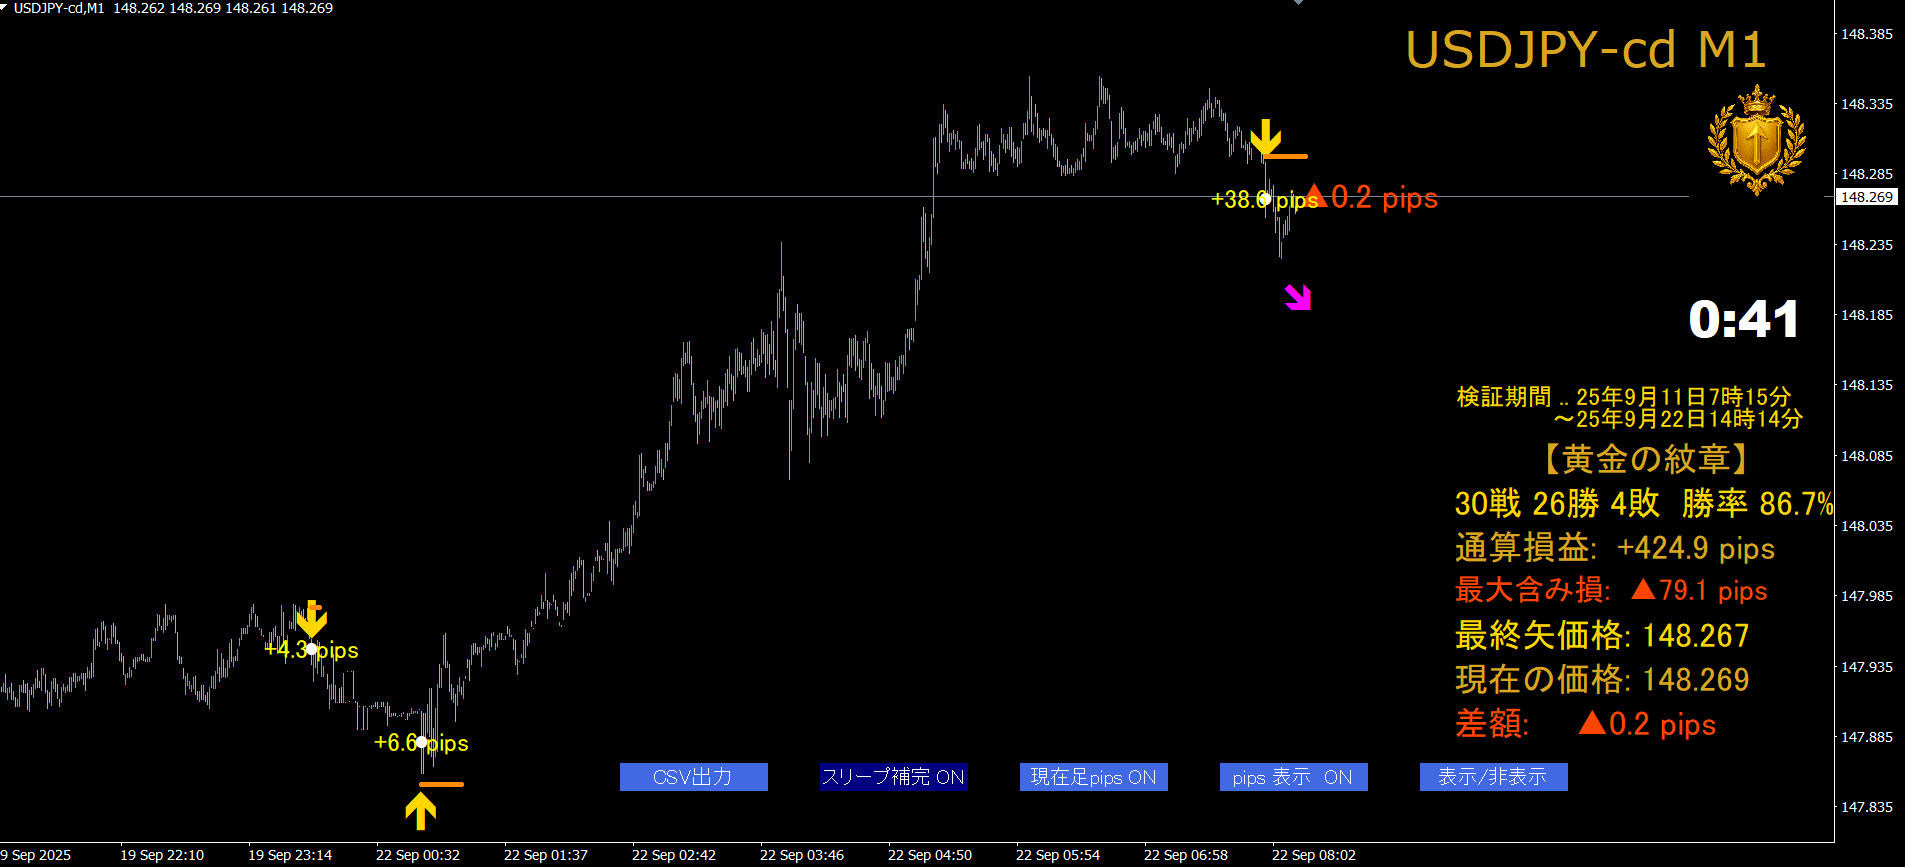The image size is (1905, 867).
Task: Click yellow down arrow near +4.3 pips
Action: pyautogui.click(x=312, y=619)
